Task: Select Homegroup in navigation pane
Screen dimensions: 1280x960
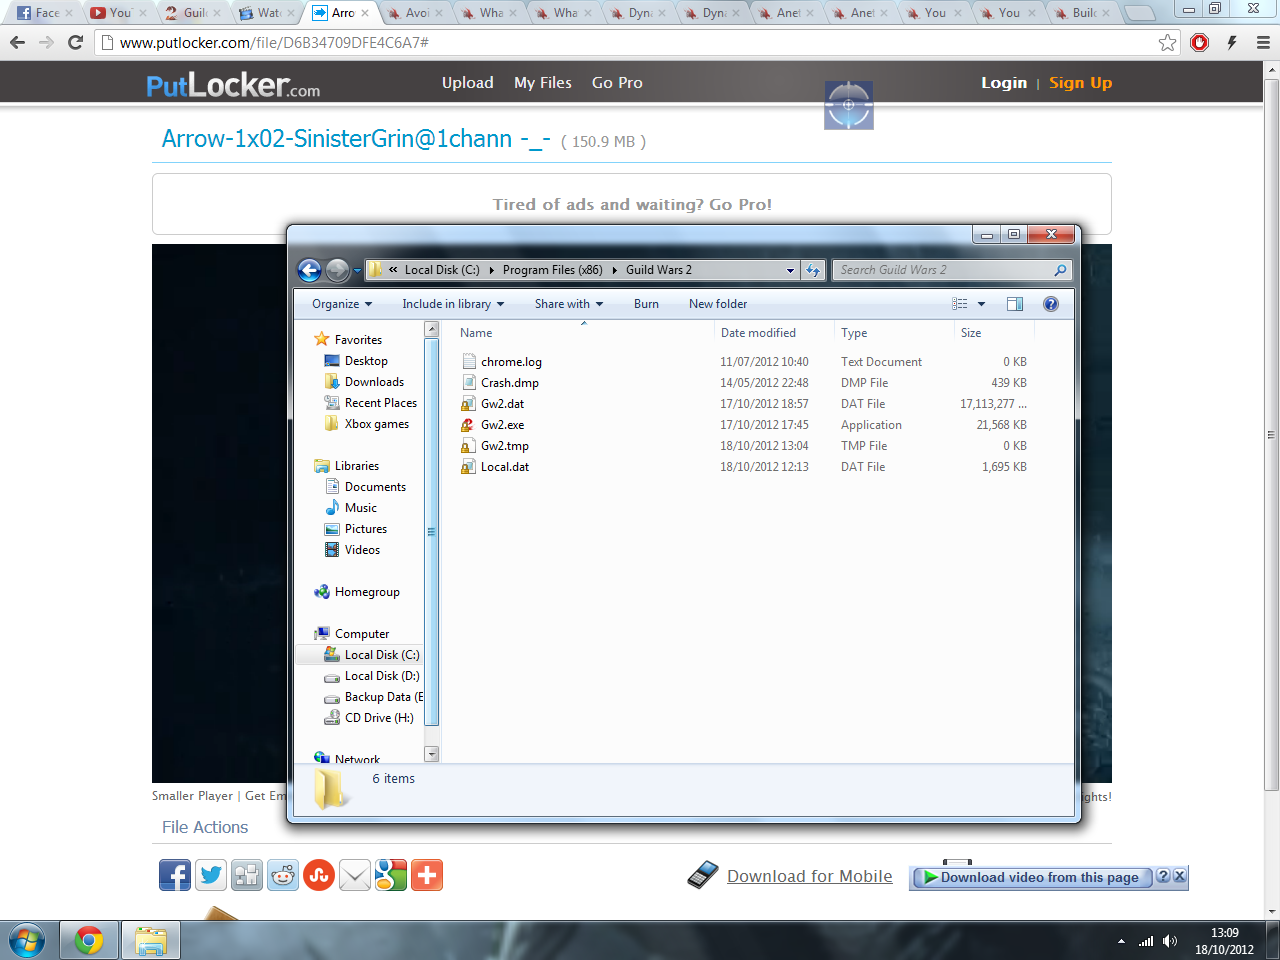Action: [367, 592]
